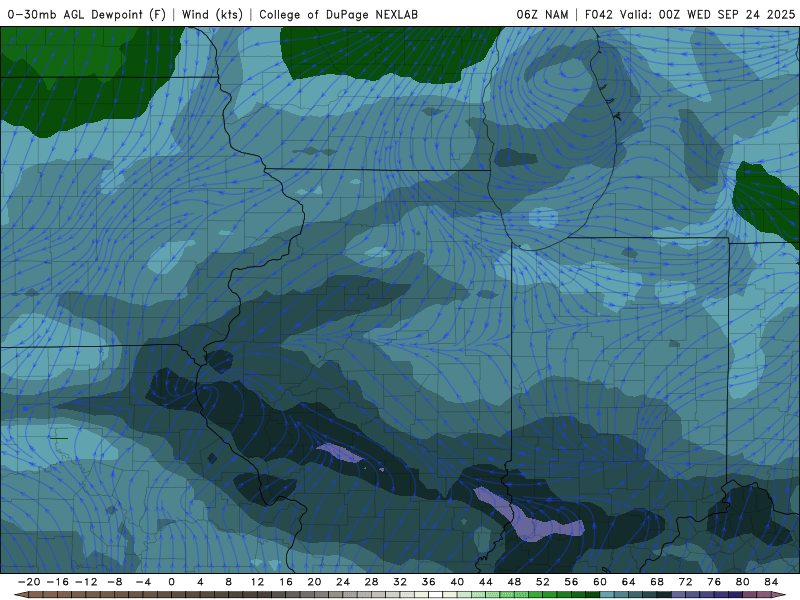Click the 56 value on the color scale
The width and height of the screenshot is (800, 600).
point(571,582)
